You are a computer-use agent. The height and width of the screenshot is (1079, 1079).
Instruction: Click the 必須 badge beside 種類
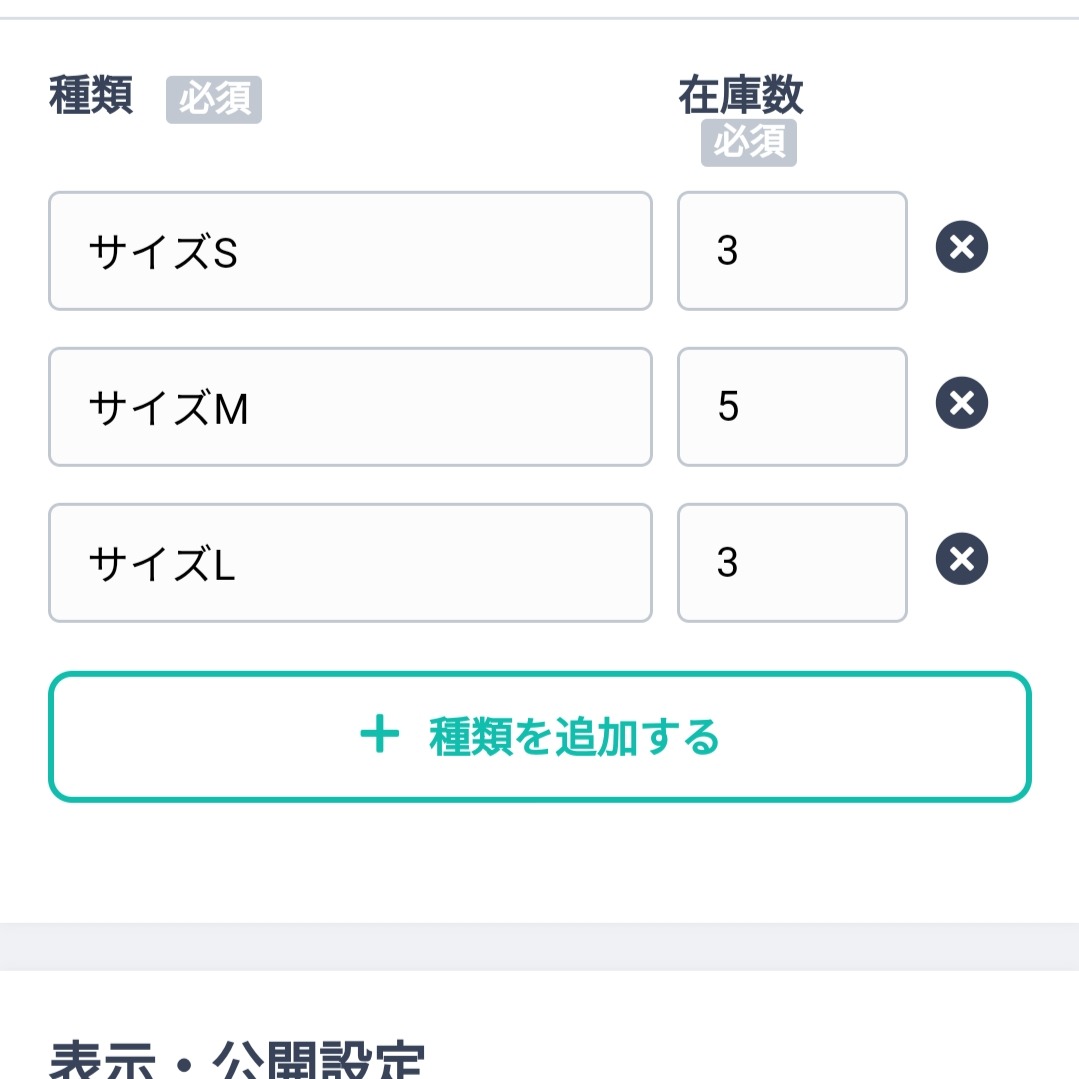click(x=214, y=100)
